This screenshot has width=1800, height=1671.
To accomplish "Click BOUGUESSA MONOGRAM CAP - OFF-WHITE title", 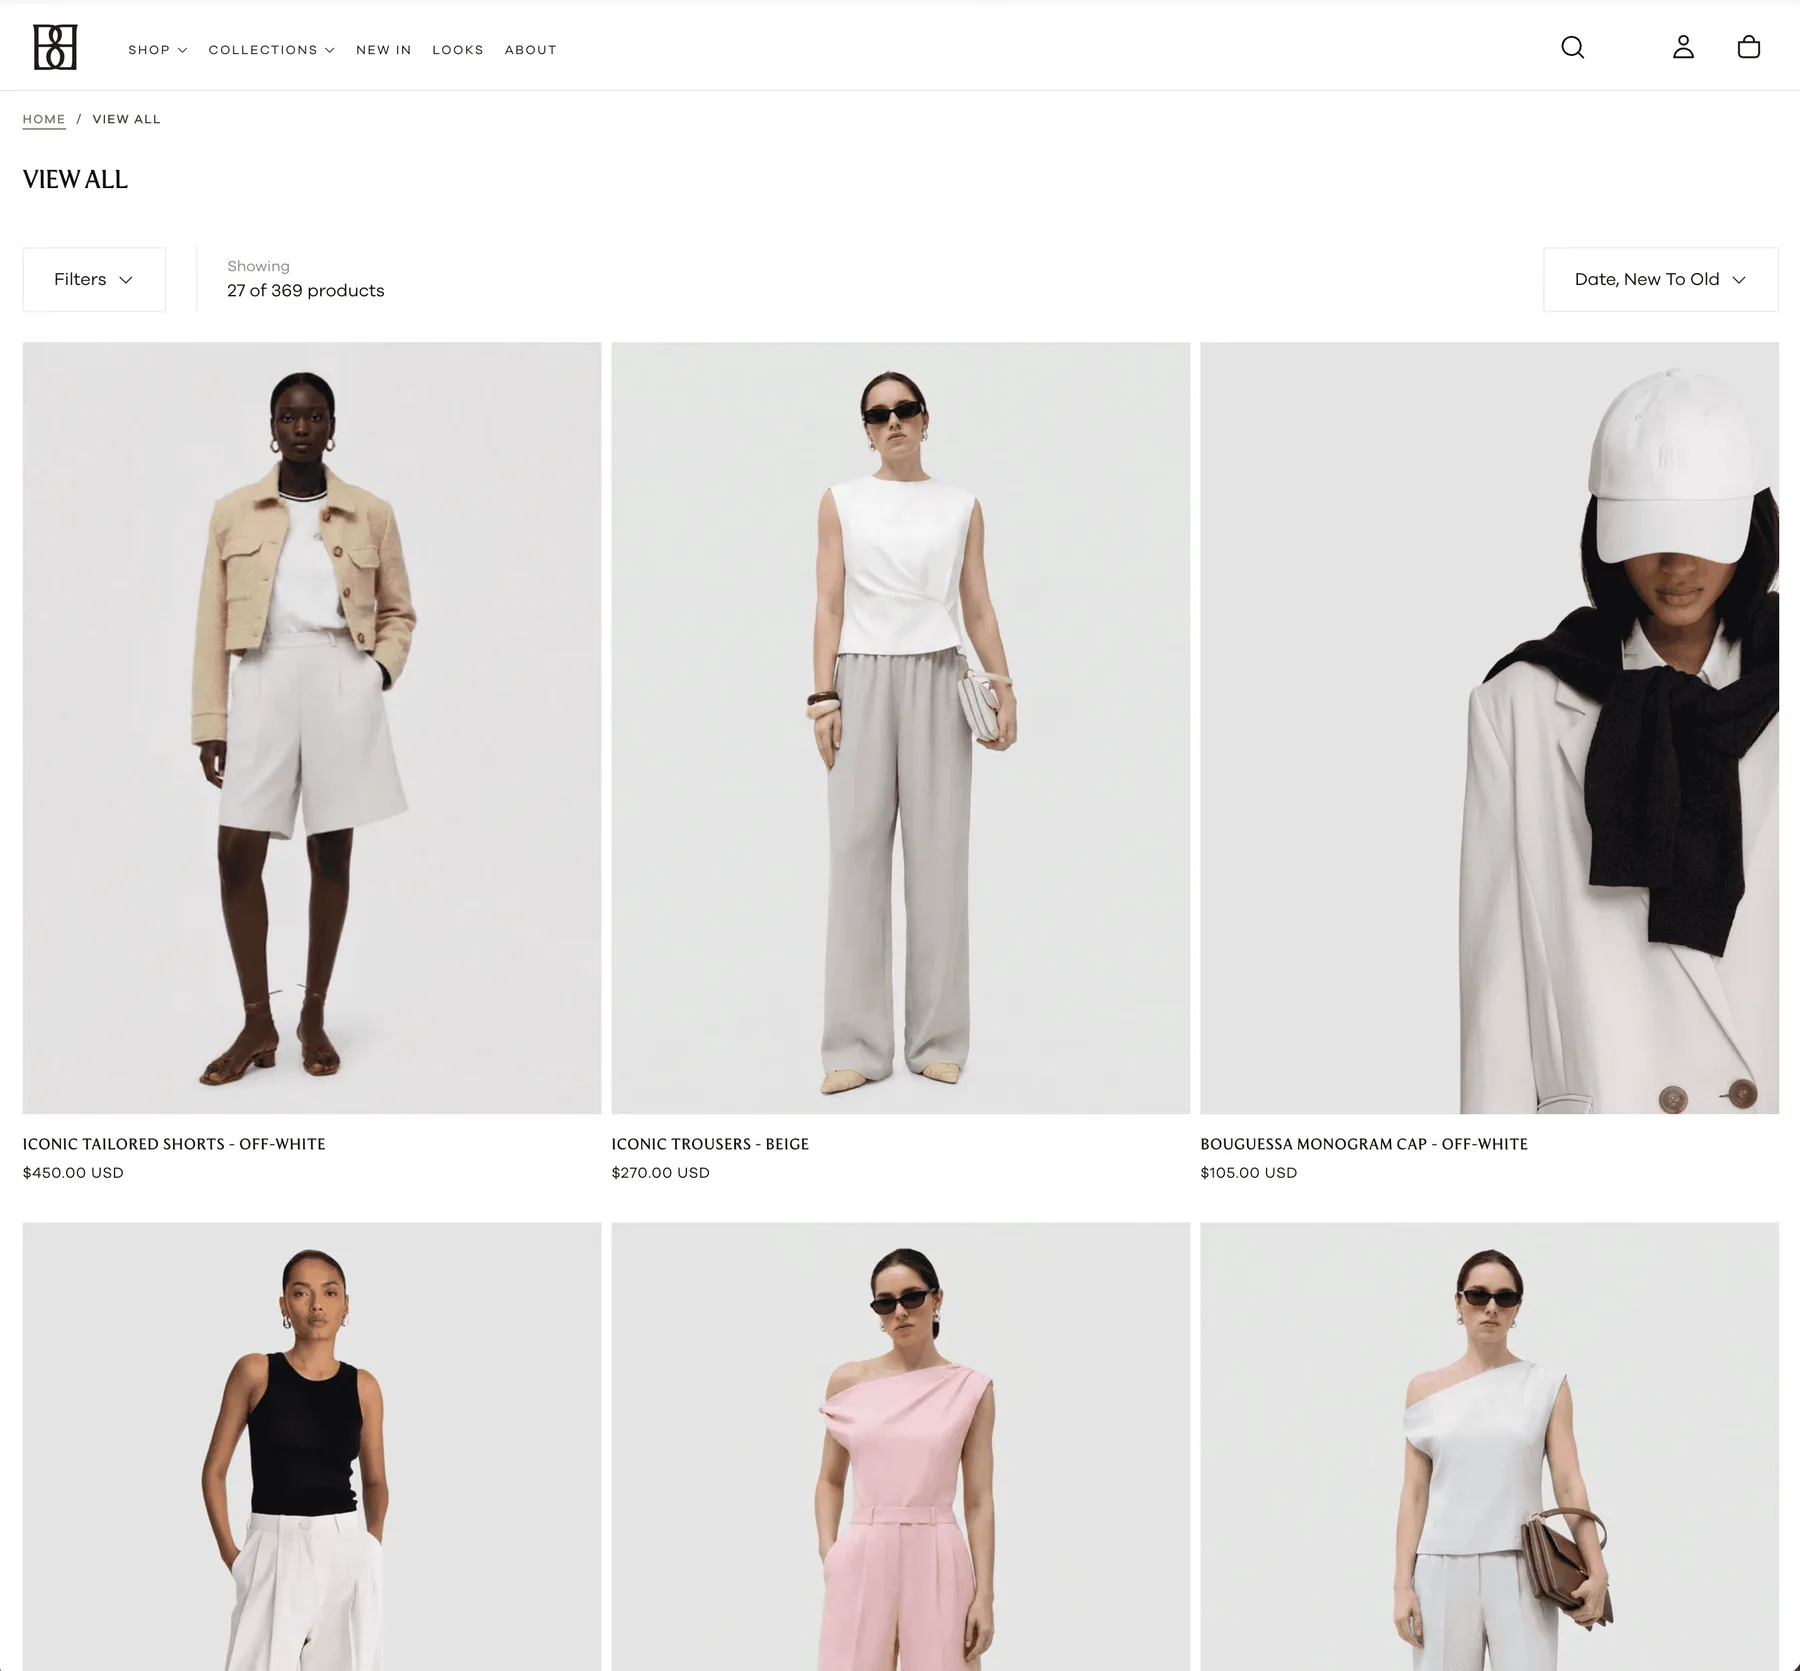I will click(1364, 1144).
